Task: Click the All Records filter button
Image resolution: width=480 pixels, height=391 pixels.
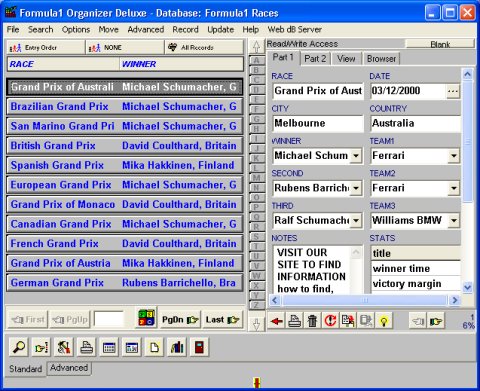Action: 204,47
